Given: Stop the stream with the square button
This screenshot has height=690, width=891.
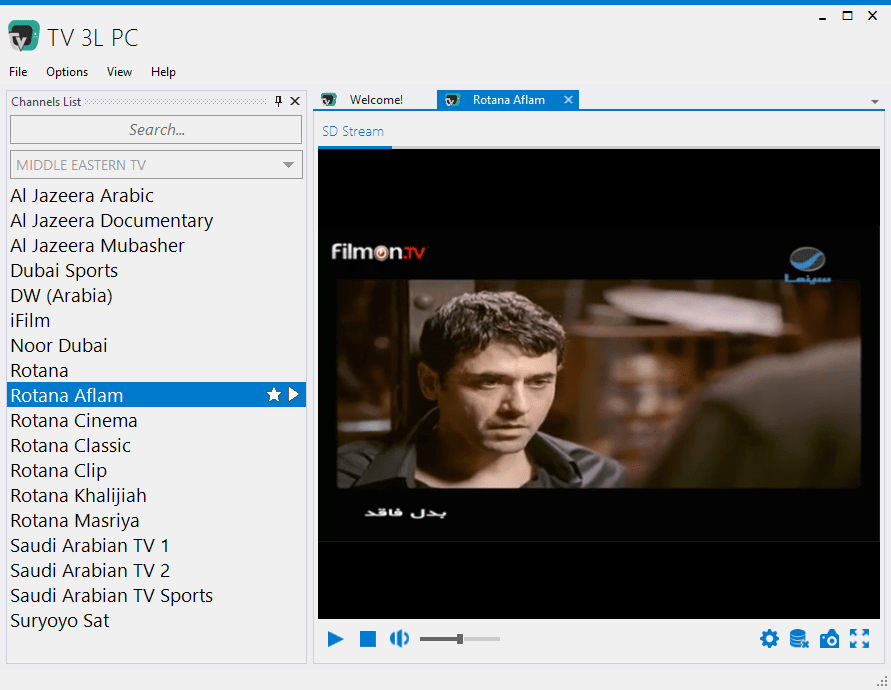Looking at the screenshot, I should coord(368,639).
